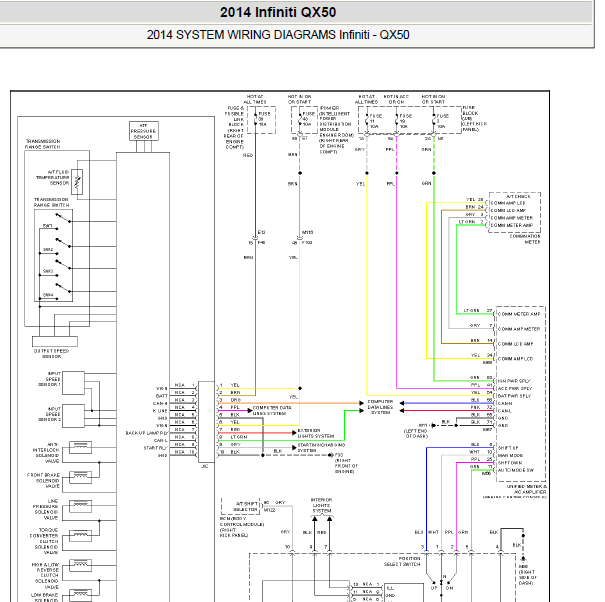Image resolution: width=605 pixels, height=602 pixels.
Task: Click the SW3 switch label
Action: click(x=48, y=271)
